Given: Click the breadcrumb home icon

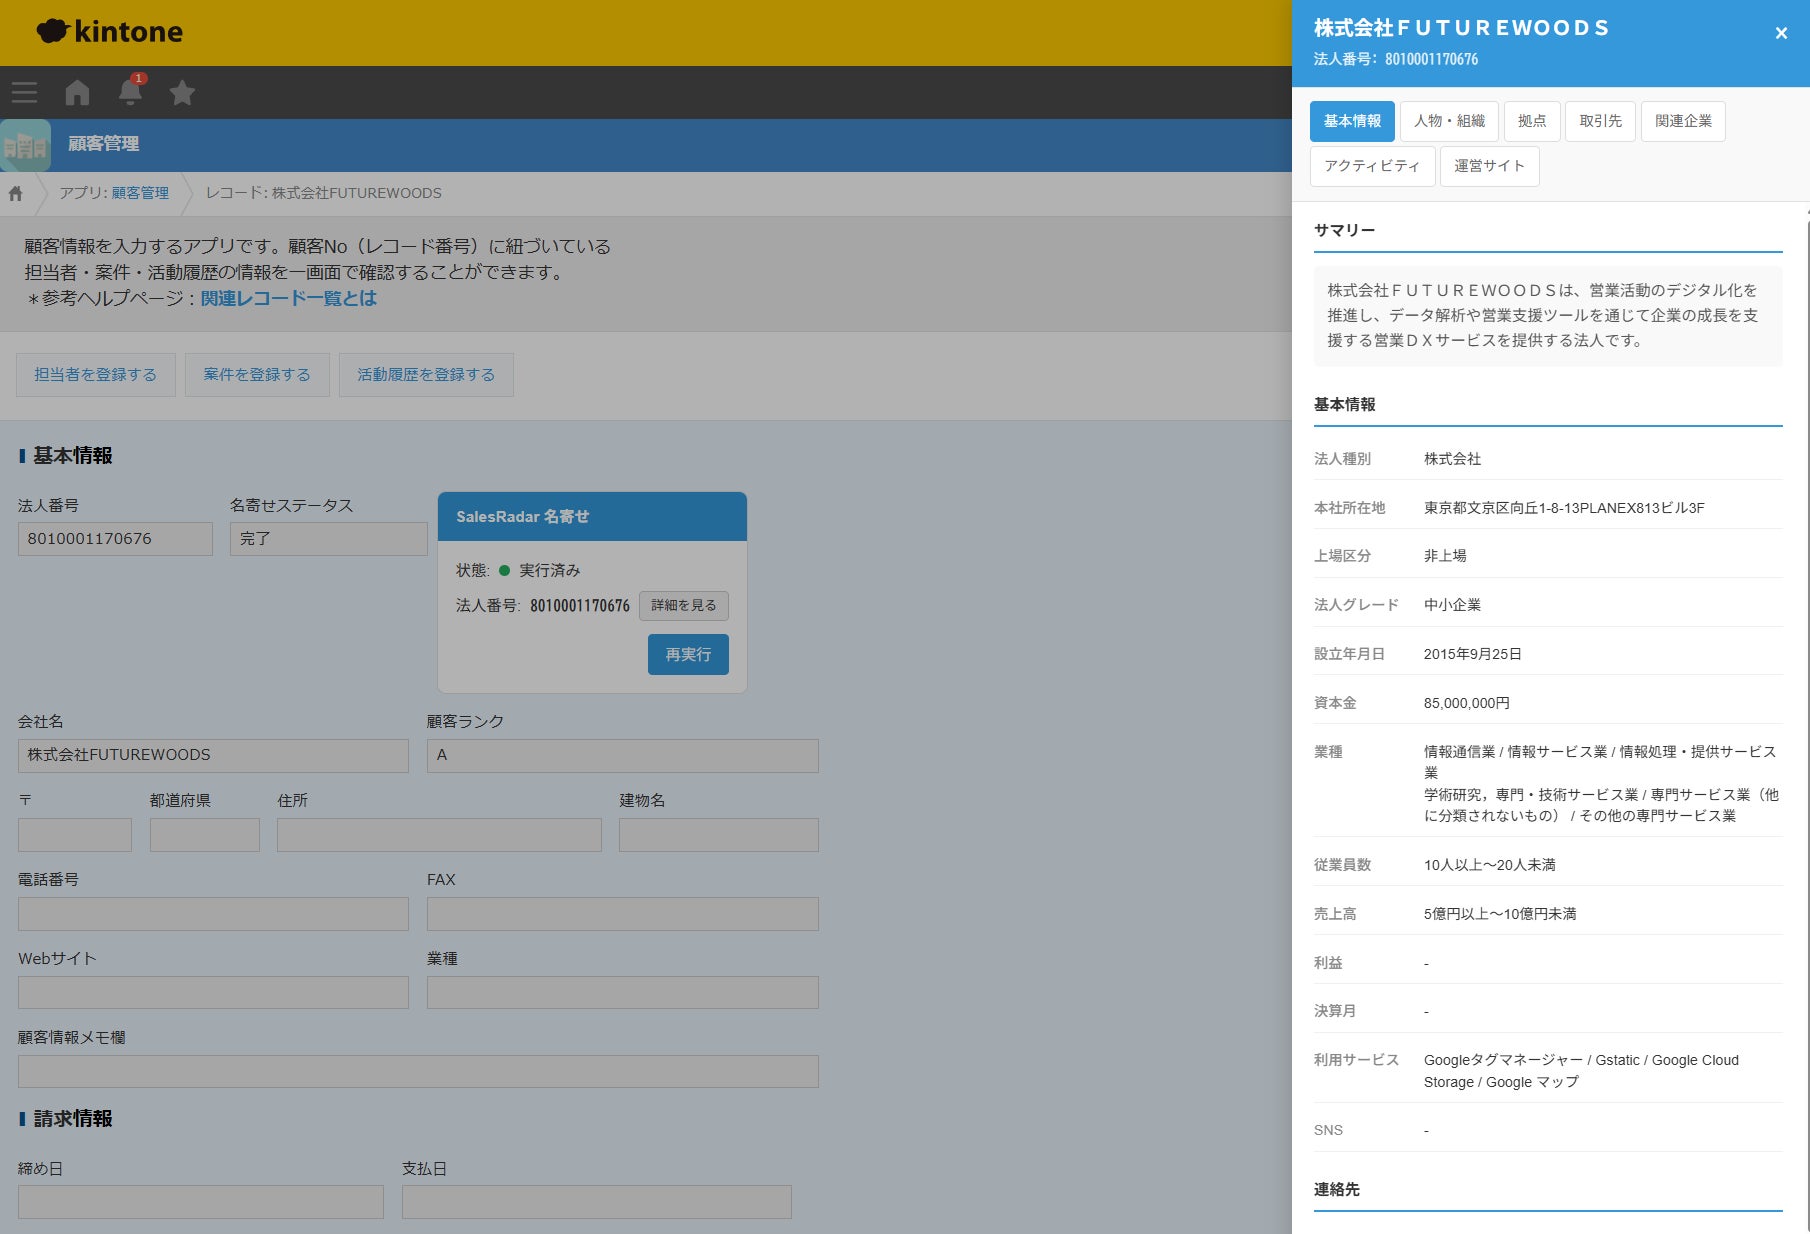Looking at the screenshot, I should [16, 194].
